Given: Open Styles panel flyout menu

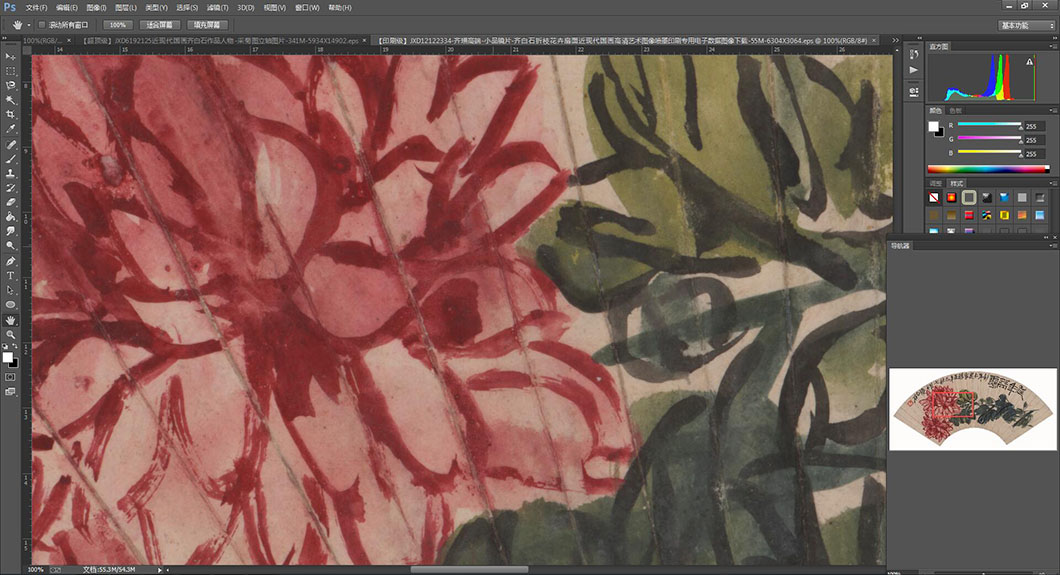Looking at the screenshot, I should pos(1053,183).
